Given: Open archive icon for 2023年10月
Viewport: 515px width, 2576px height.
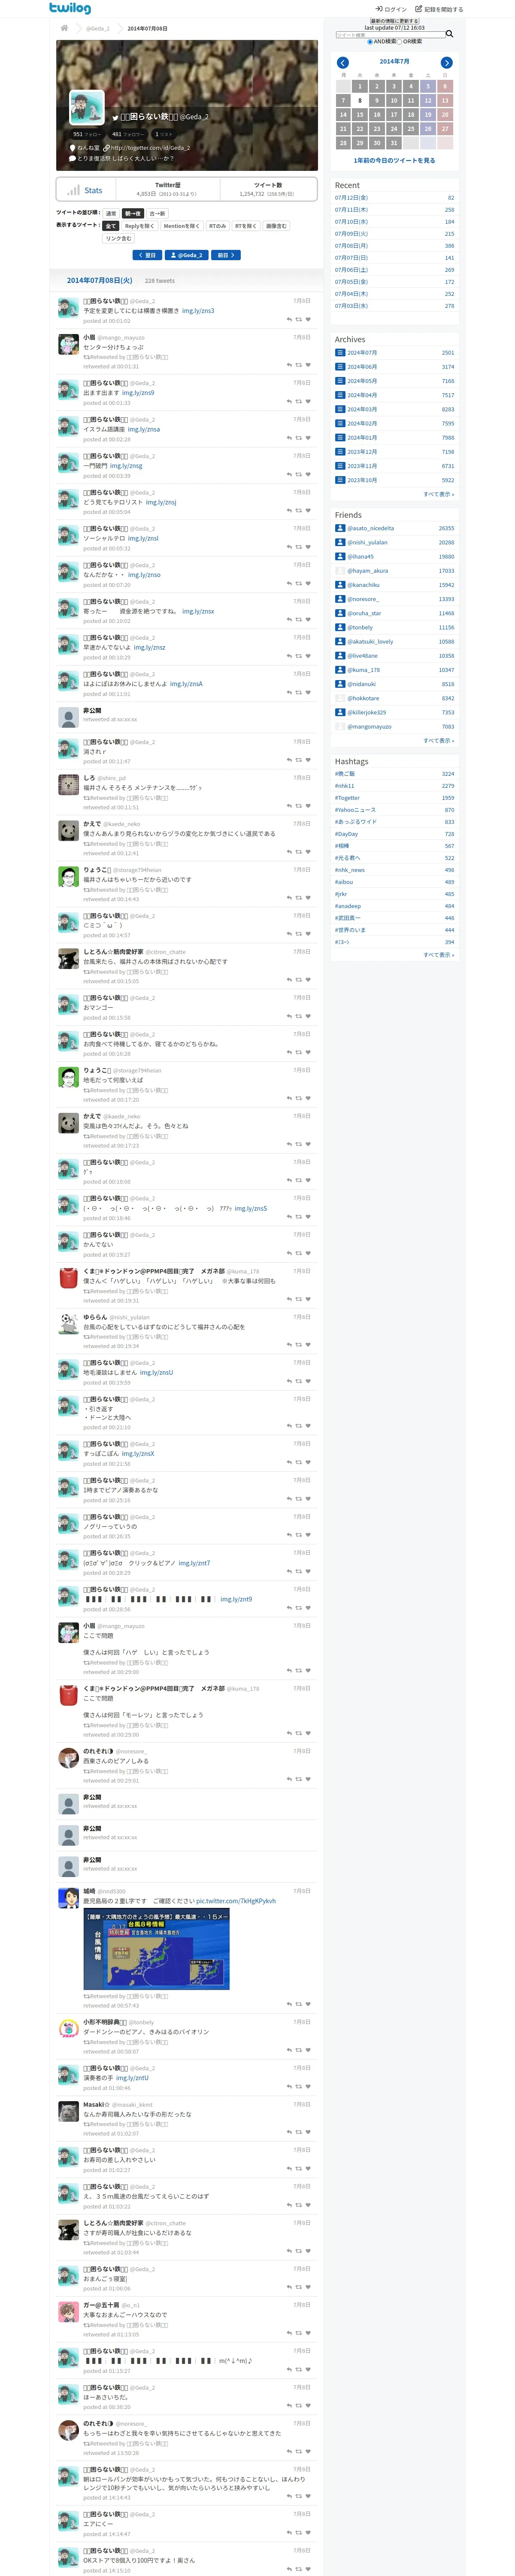Looking at the screenshot, I should 340,480.
